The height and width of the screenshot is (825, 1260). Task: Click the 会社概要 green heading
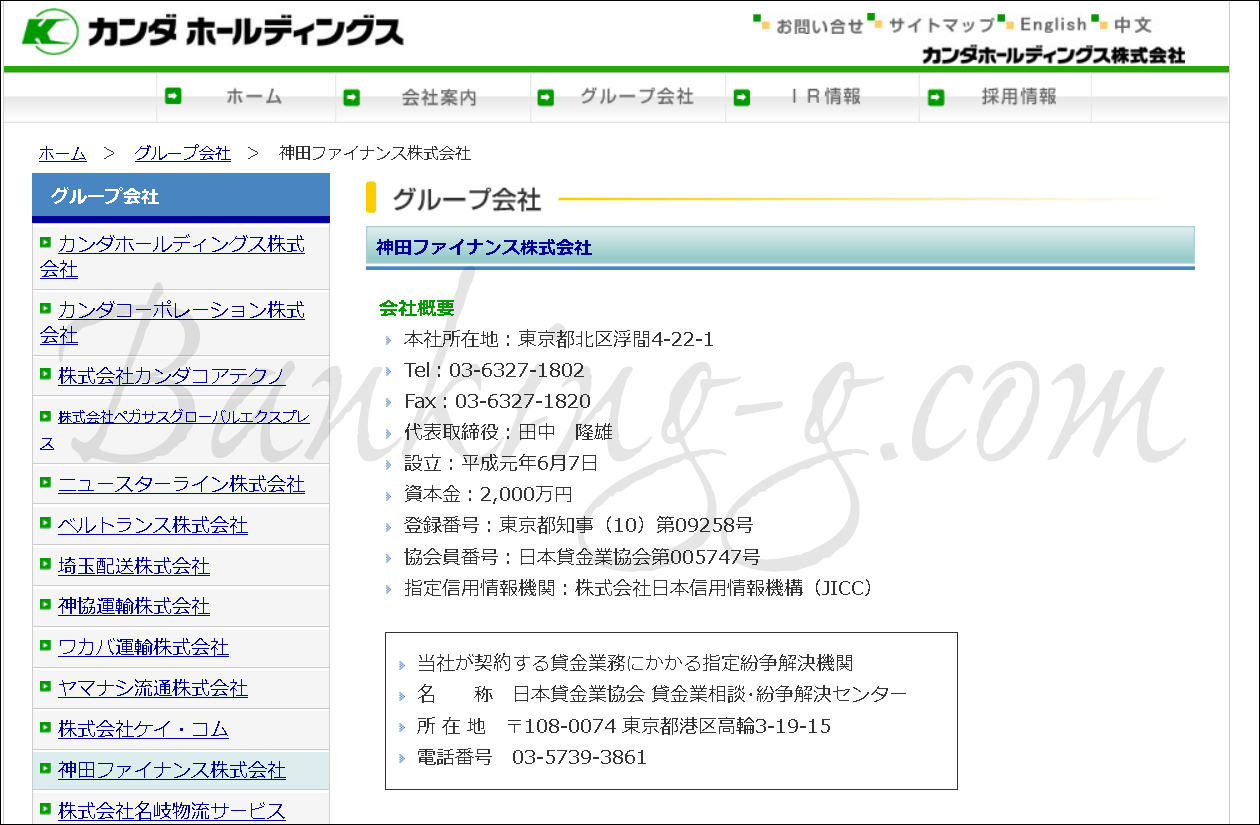pyautogui.click(x=417, y=308)
